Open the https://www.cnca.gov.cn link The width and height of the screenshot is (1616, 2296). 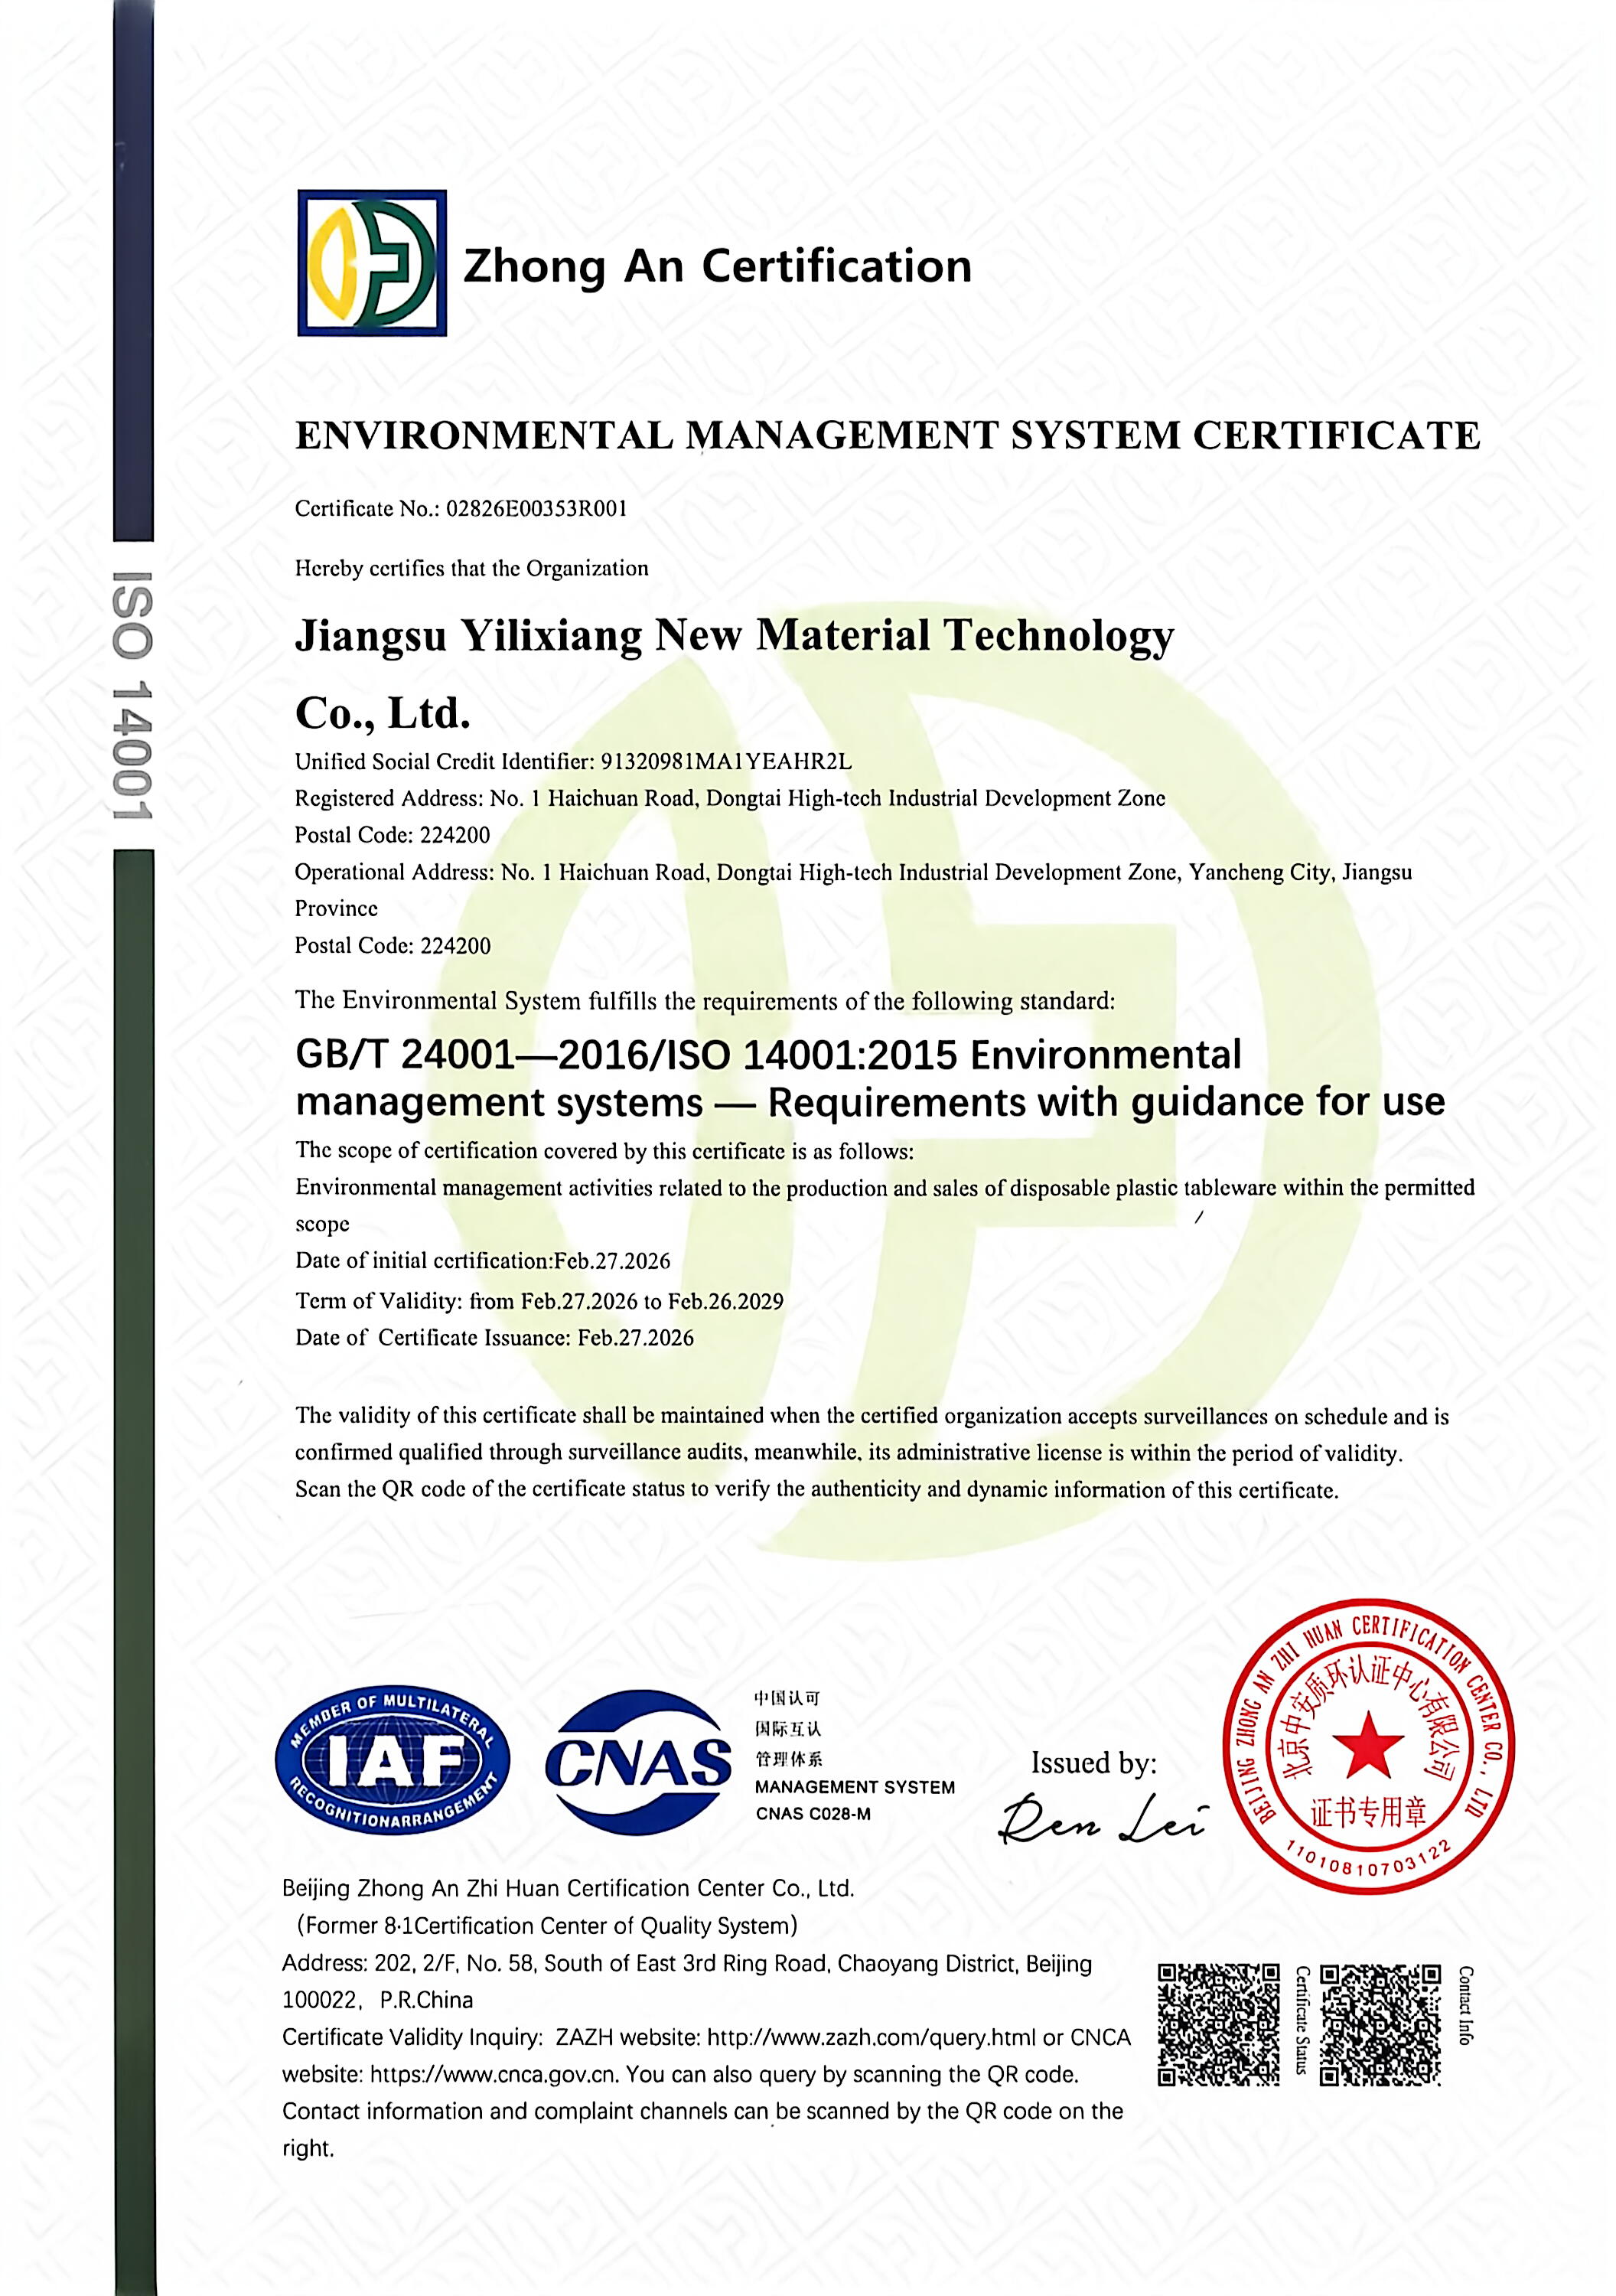click(x=494, y=2074)
